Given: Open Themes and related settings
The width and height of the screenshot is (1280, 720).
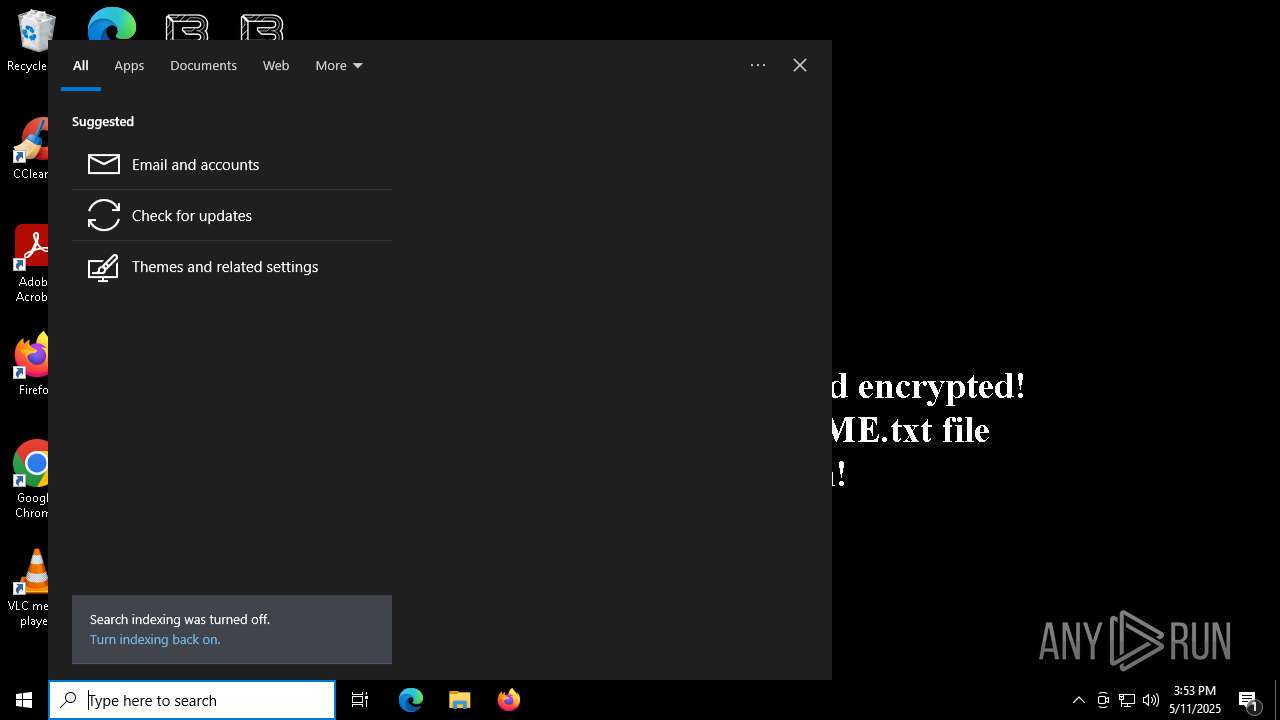Looking at the screenshot, I should 232,267.
